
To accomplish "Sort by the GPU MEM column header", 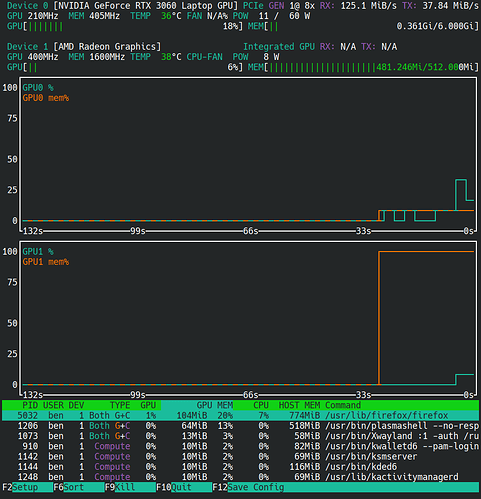I will point(215,405).
